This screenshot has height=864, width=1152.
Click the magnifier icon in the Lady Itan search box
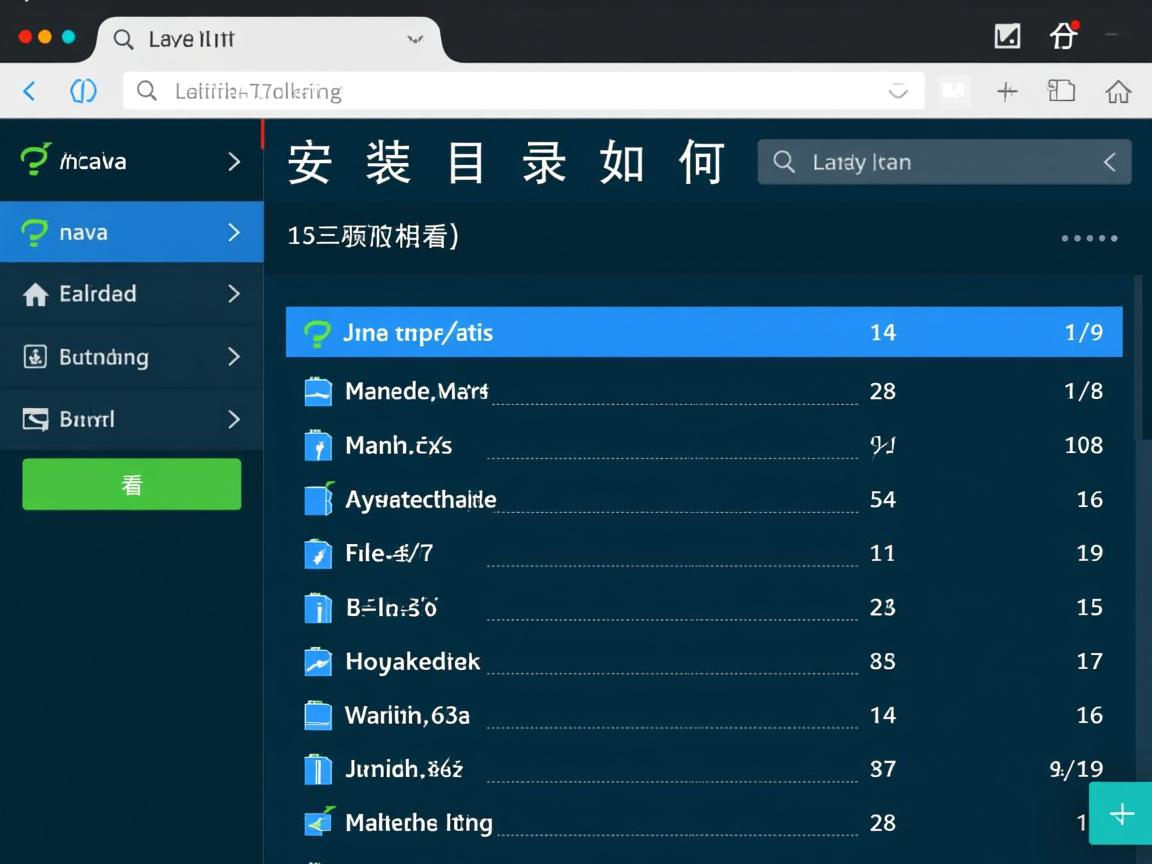pos(784,162)
